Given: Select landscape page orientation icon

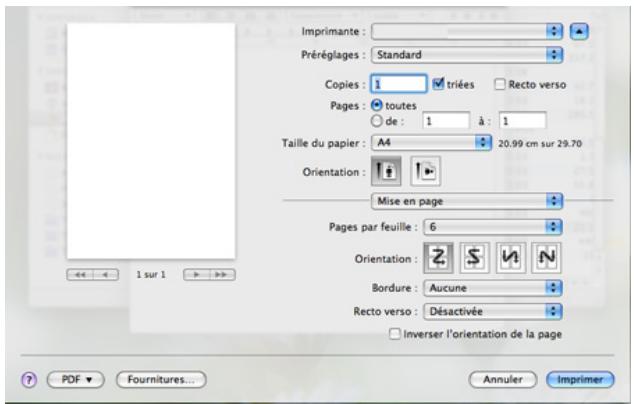Looking at the screenshot, I should [x=425, y=171].
